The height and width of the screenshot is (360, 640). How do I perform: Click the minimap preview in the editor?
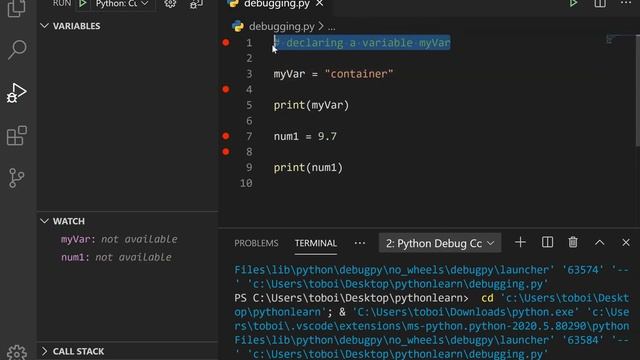(x=610, y=40)
